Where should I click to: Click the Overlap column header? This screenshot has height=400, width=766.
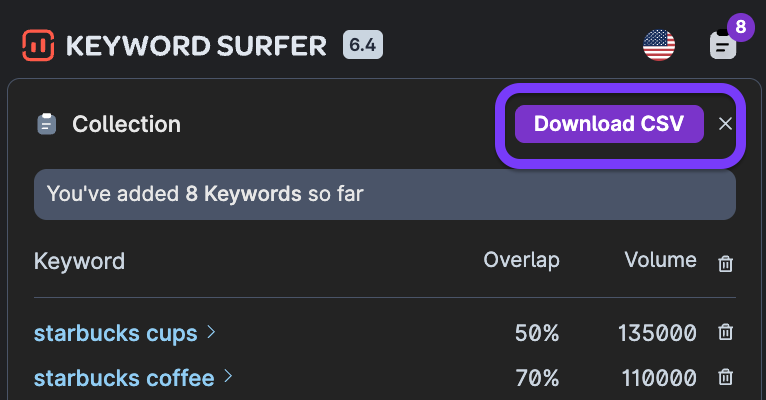coord(521,260)
